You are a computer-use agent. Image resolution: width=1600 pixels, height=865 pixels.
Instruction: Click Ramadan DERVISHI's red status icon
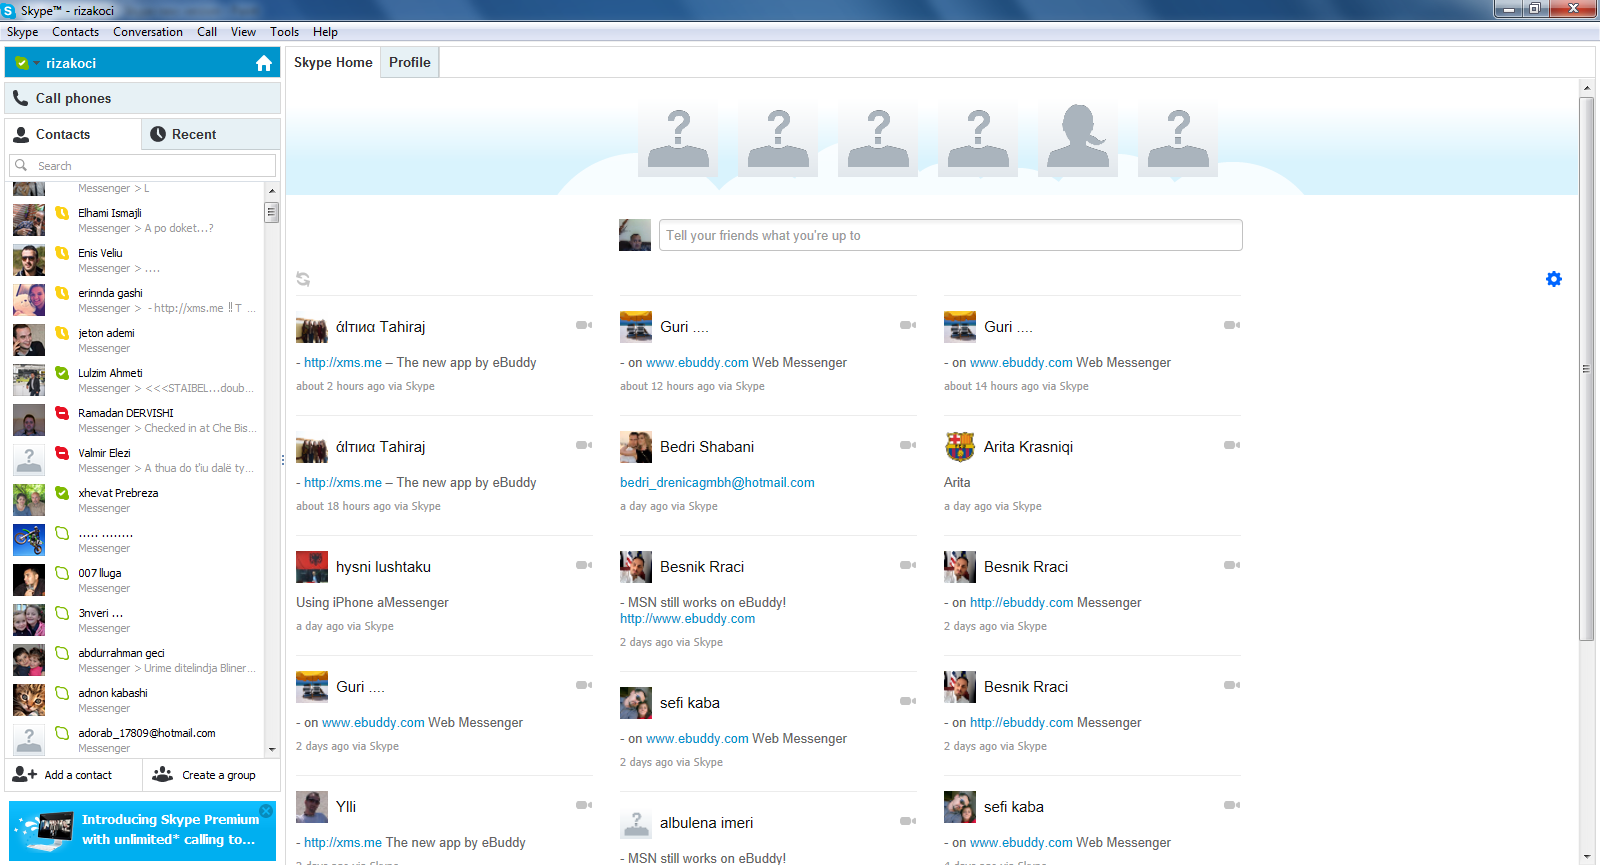62,413
